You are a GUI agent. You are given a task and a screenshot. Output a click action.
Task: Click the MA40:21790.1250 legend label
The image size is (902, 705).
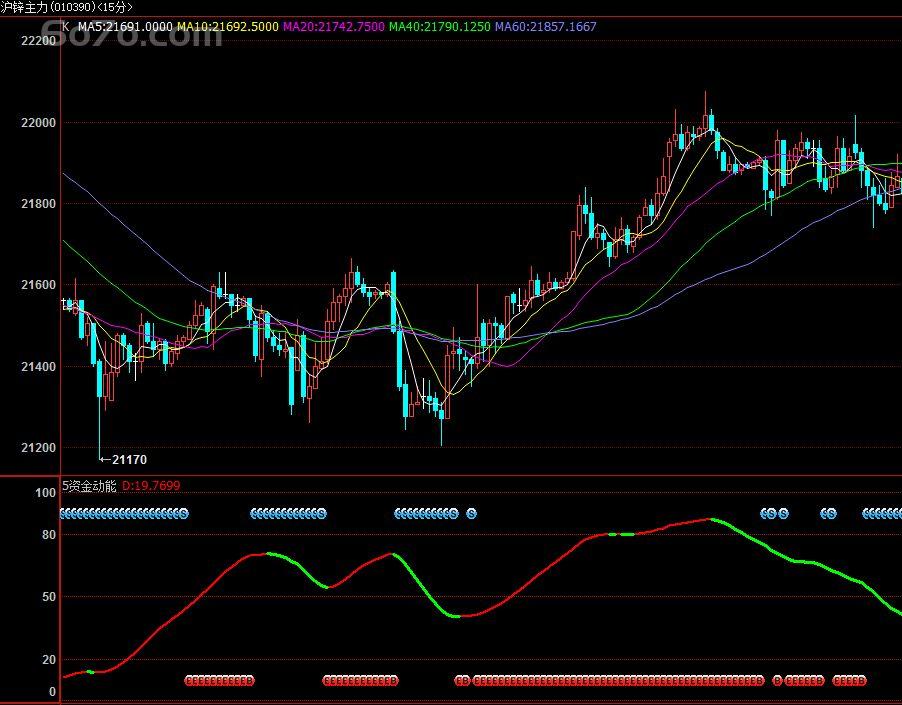(x=440, y=26)
